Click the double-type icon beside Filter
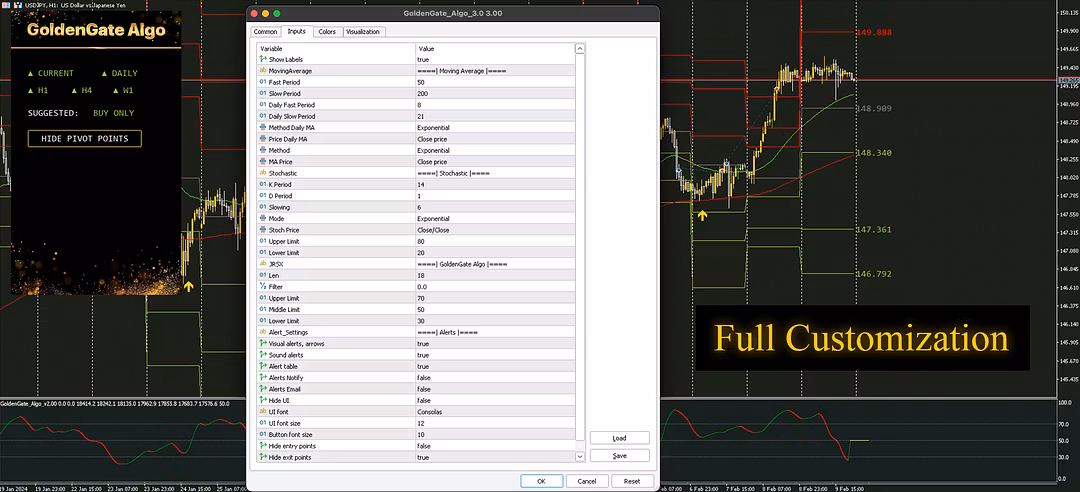The height and width of the screenshot is (492, 1080). click(262, 286)
